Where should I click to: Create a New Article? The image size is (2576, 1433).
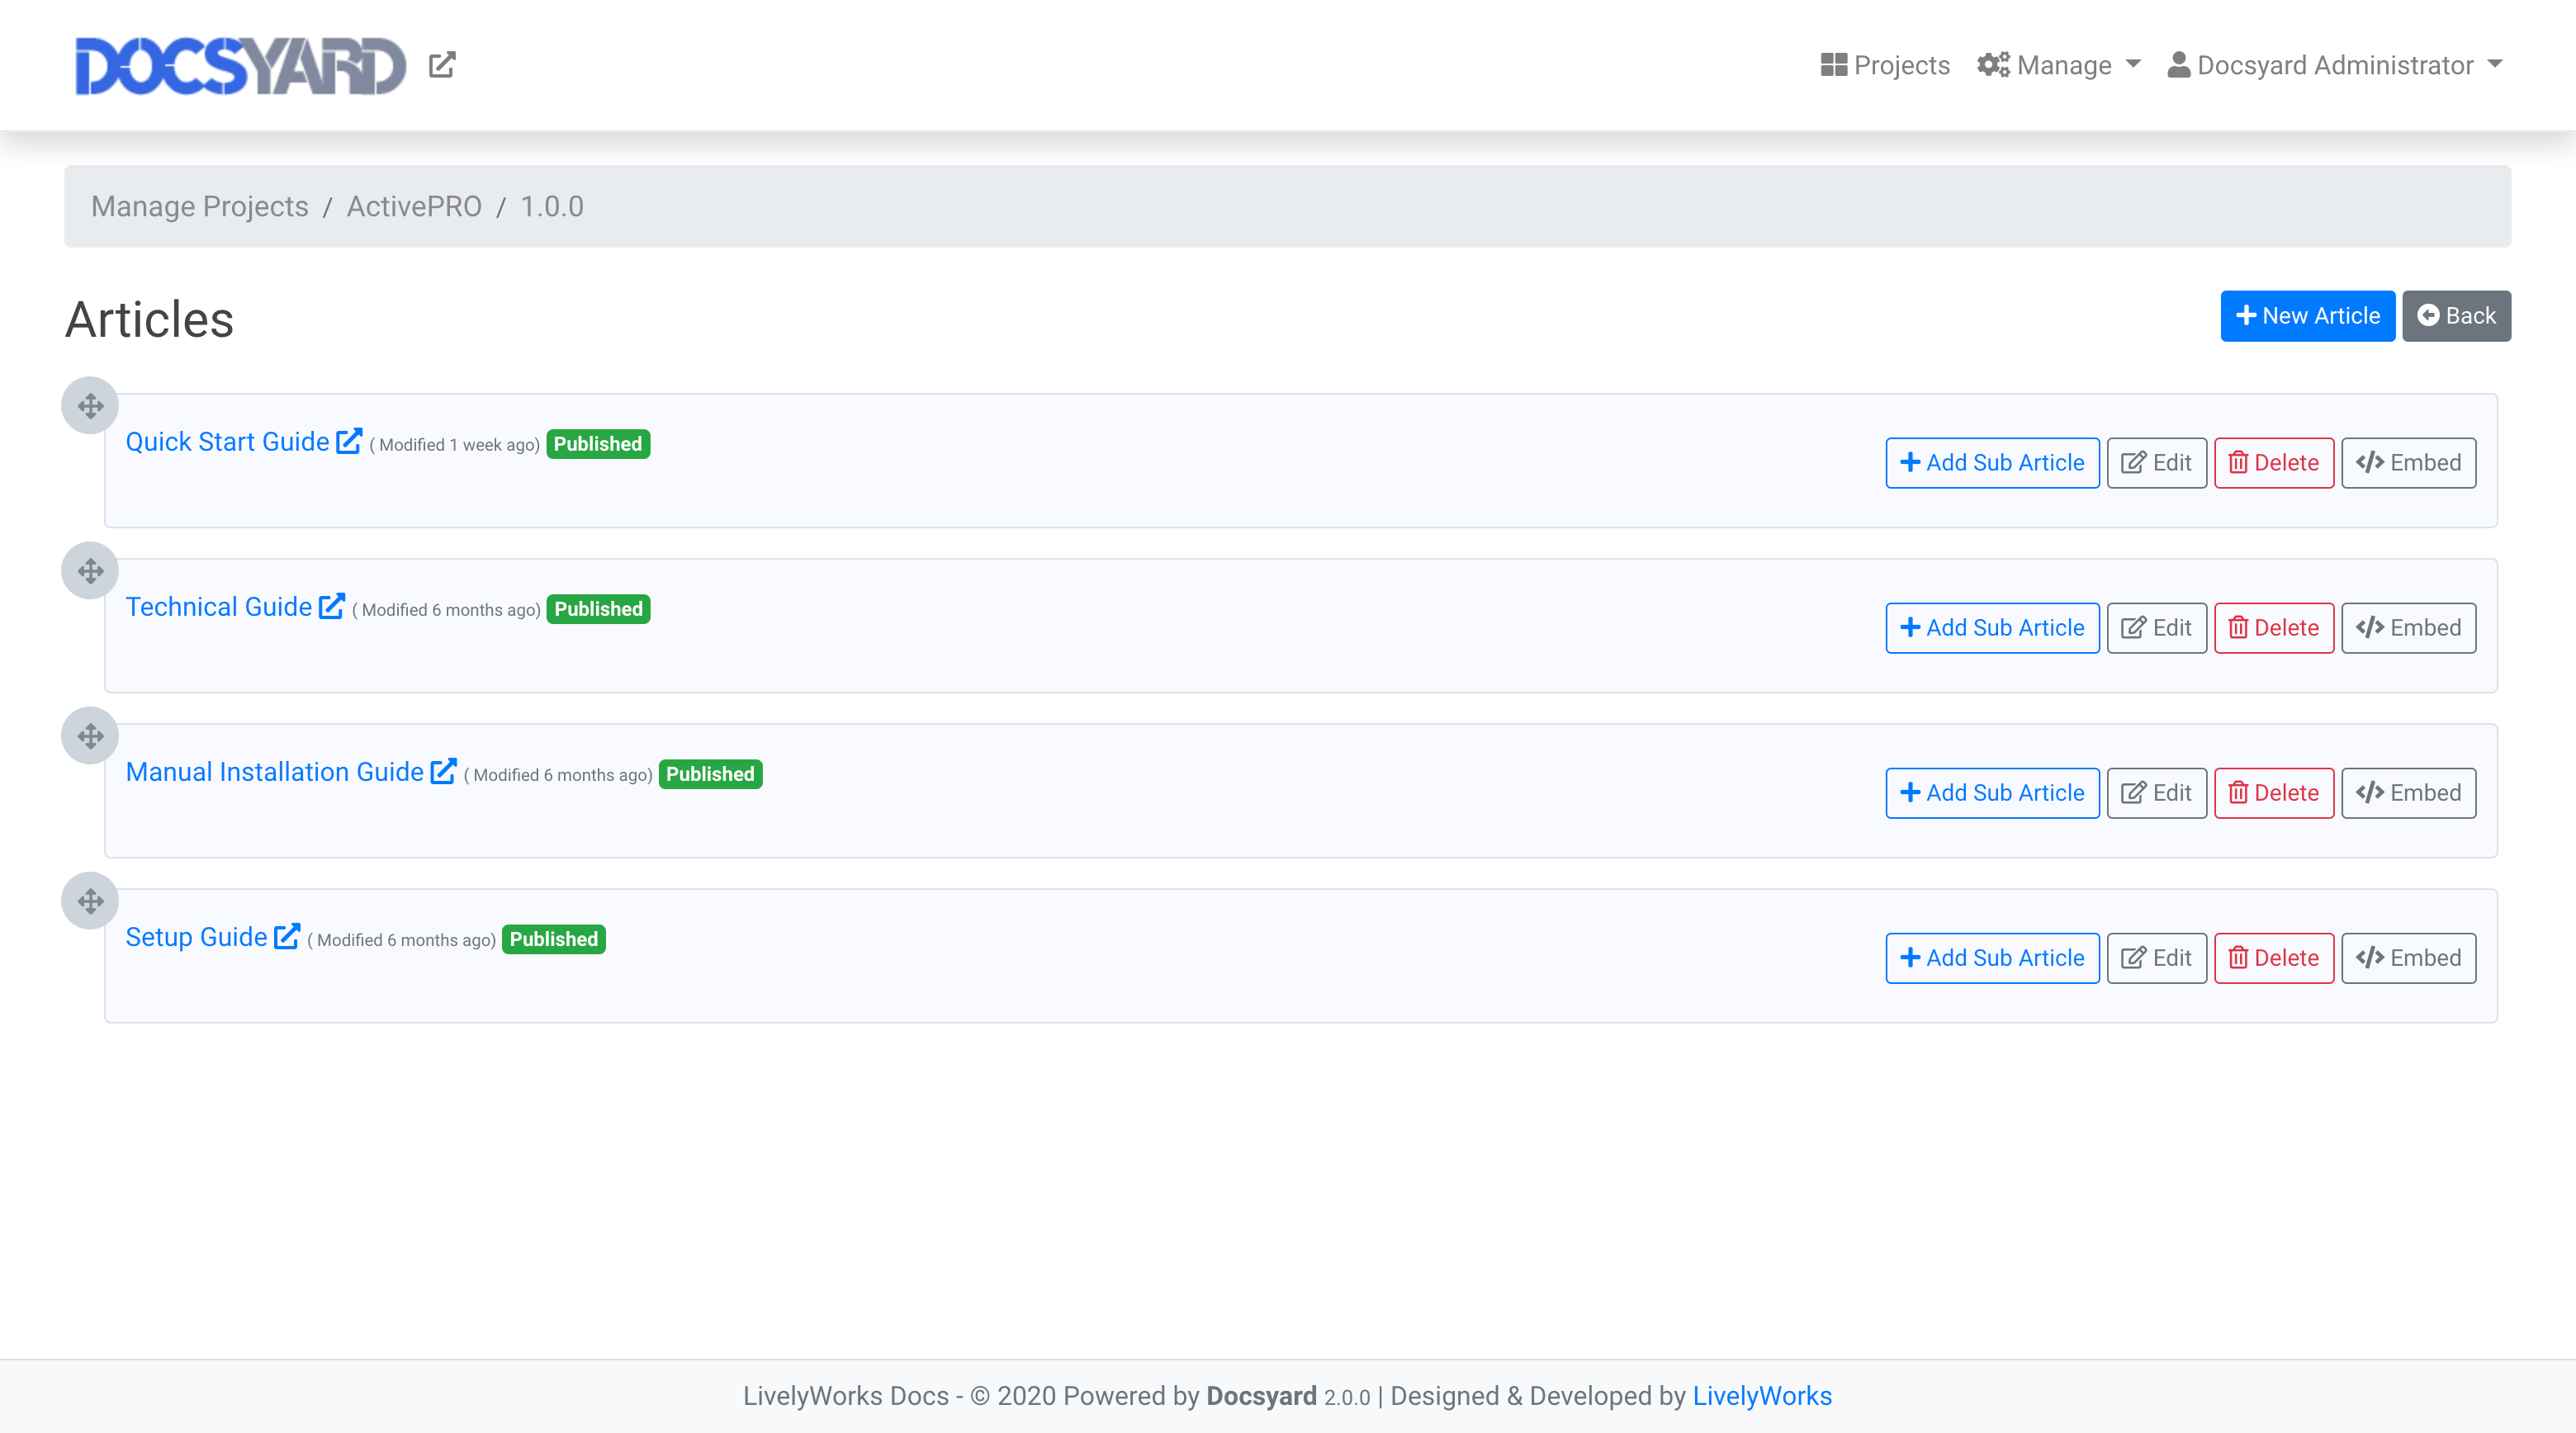(2307, 315)
